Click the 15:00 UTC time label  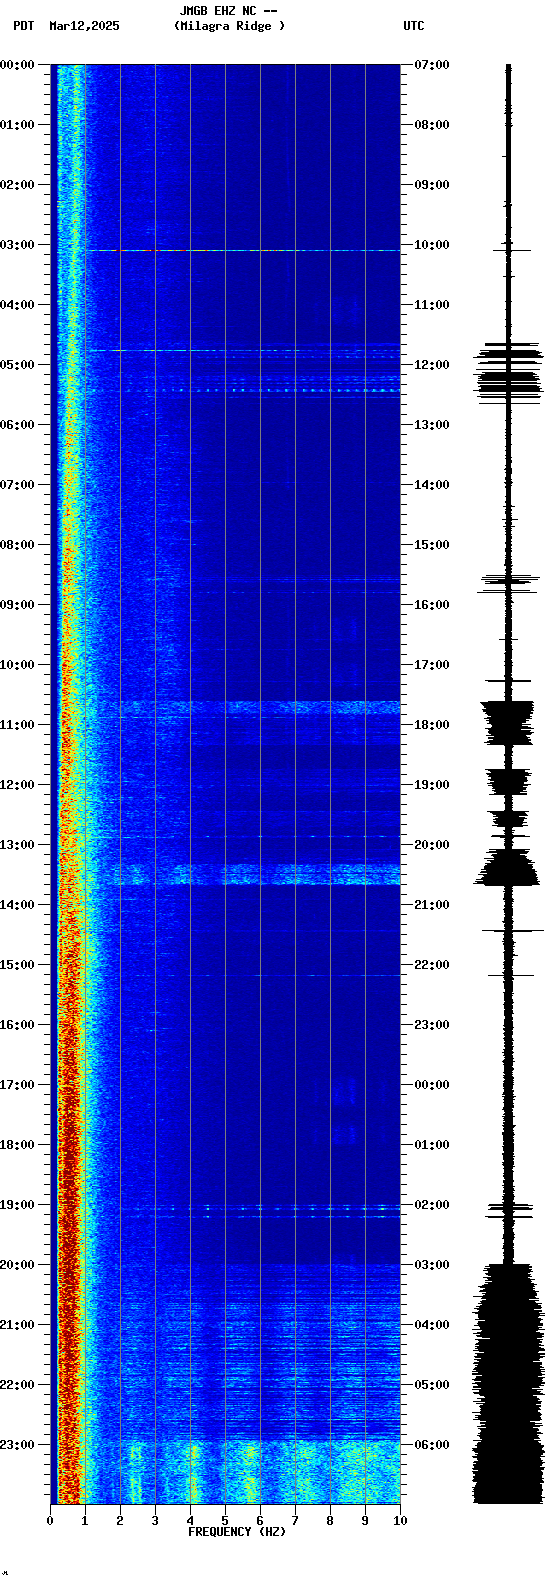(x=432, y=545)
